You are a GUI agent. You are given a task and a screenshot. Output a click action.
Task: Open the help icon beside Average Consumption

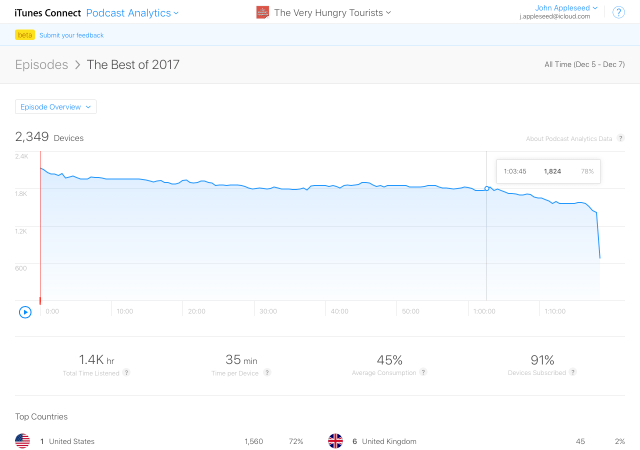click(x=423, y=372)
